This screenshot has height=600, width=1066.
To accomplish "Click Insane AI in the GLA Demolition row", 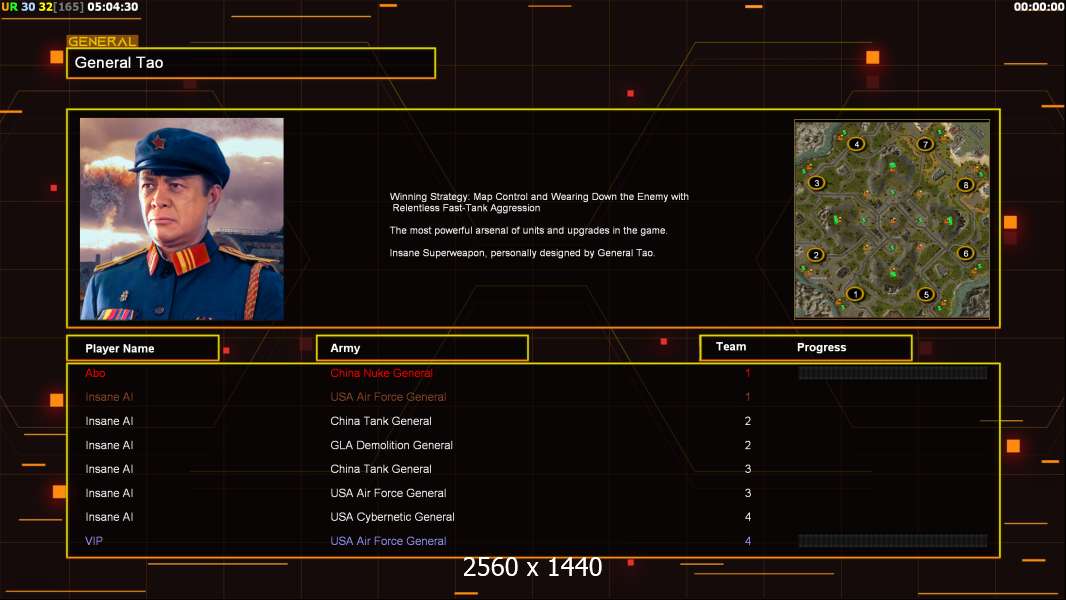I will click(x=109, y=445).
